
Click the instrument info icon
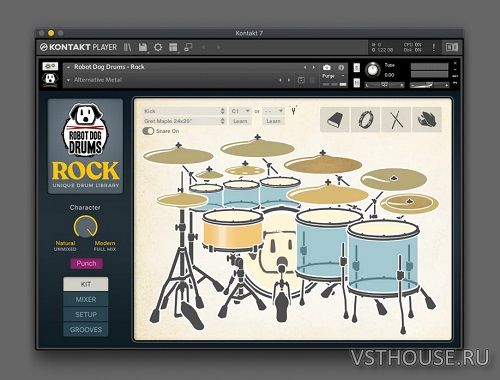pos(341,67)
